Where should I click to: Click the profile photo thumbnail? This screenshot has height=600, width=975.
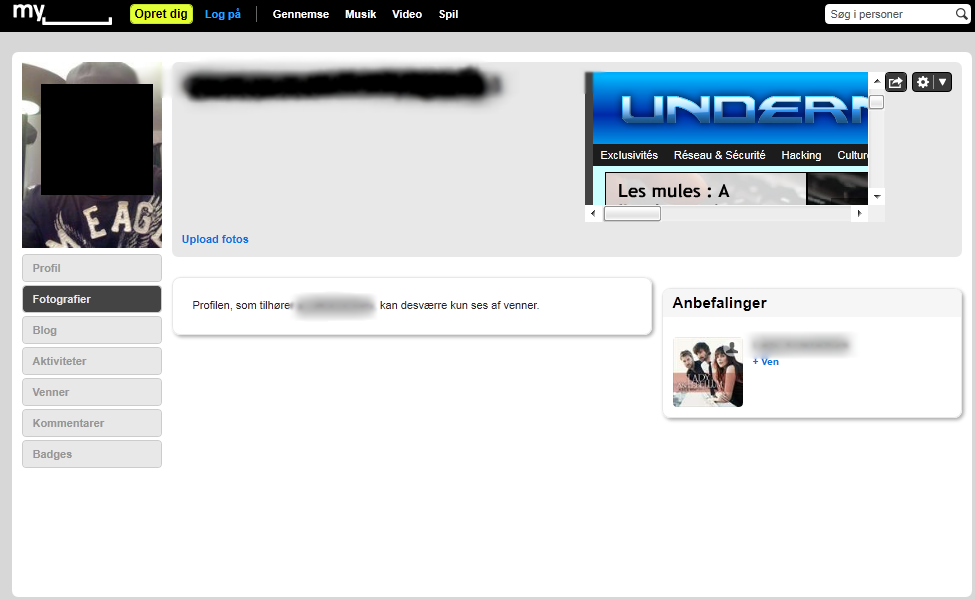(92, 155)
